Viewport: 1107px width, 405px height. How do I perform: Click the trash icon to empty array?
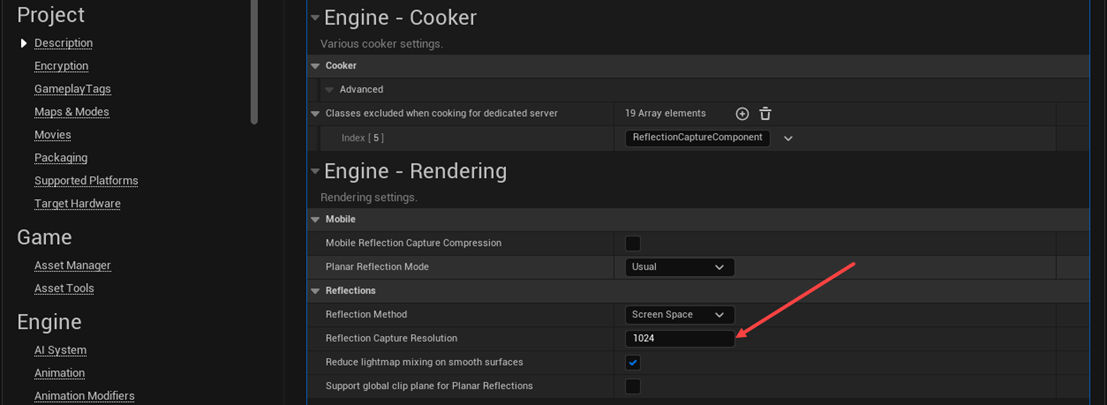765,114
